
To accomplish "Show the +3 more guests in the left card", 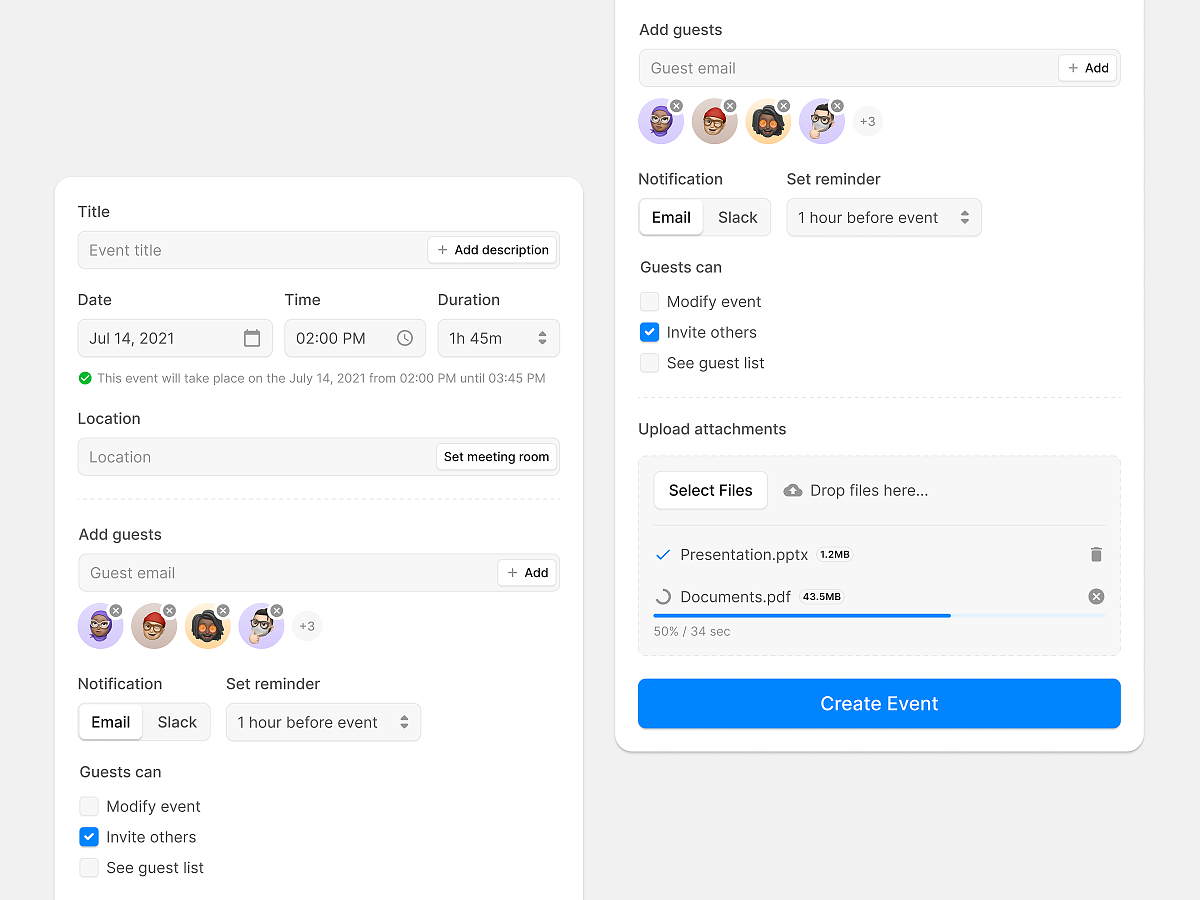I will 307,627.
